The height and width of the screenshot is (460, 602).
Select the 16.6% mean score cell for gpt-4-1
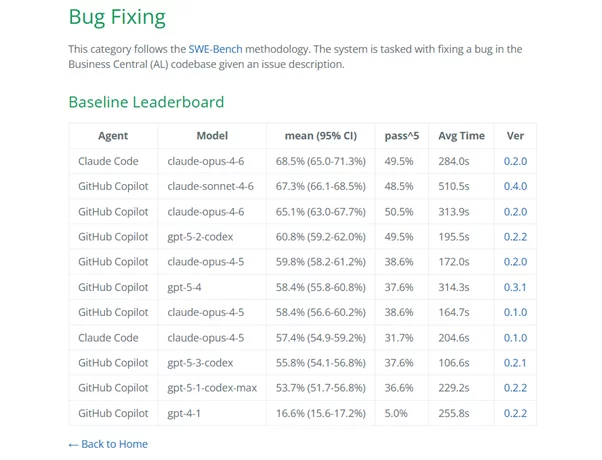point(320,413)
